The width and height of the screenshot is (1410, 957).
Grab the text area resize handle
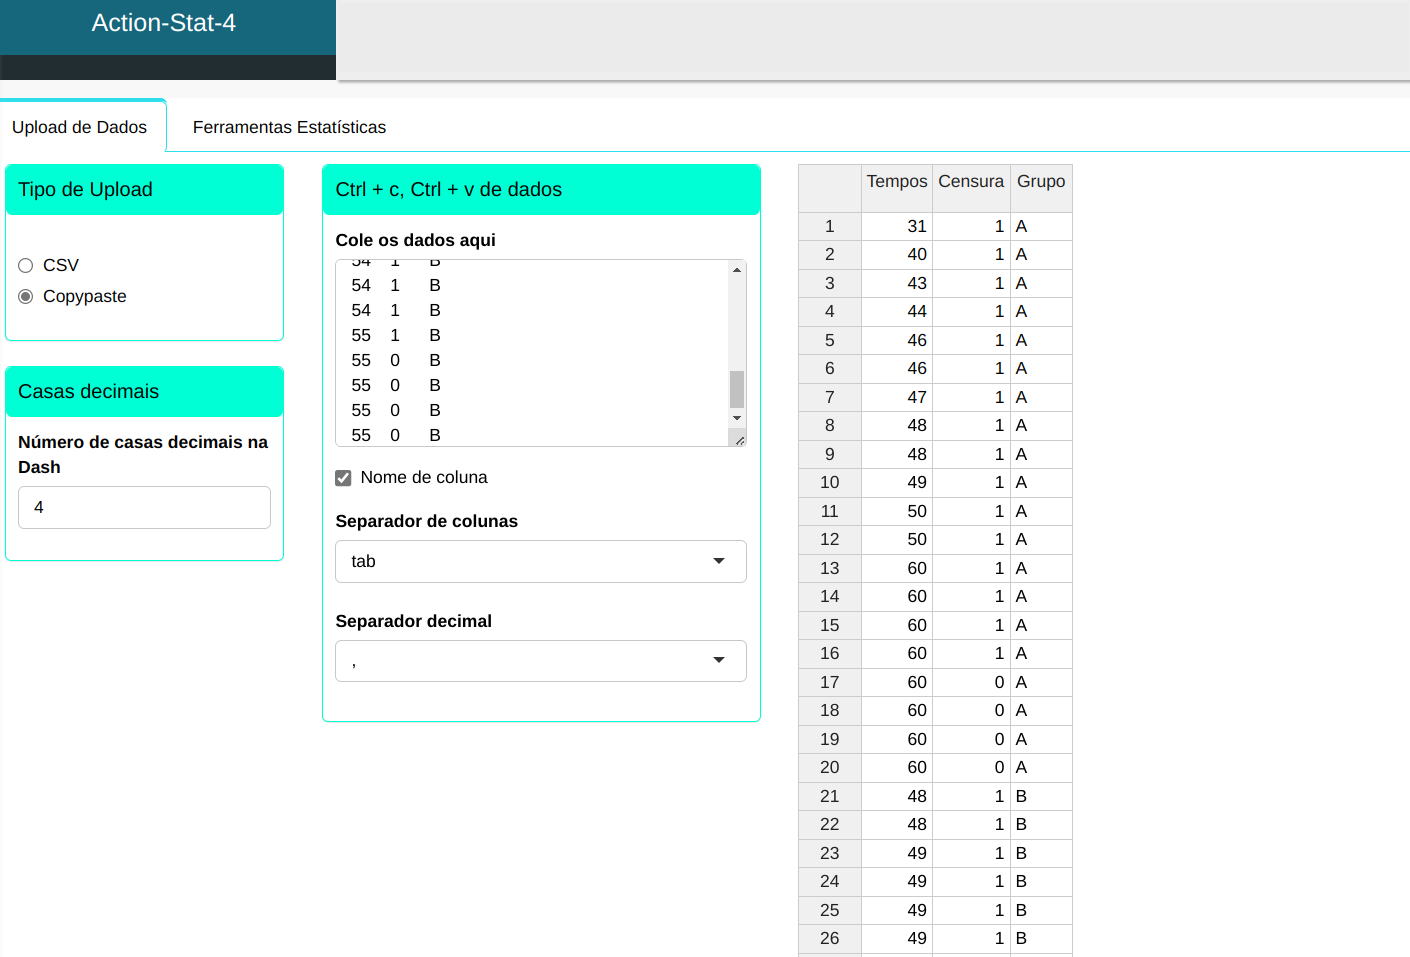739,440
